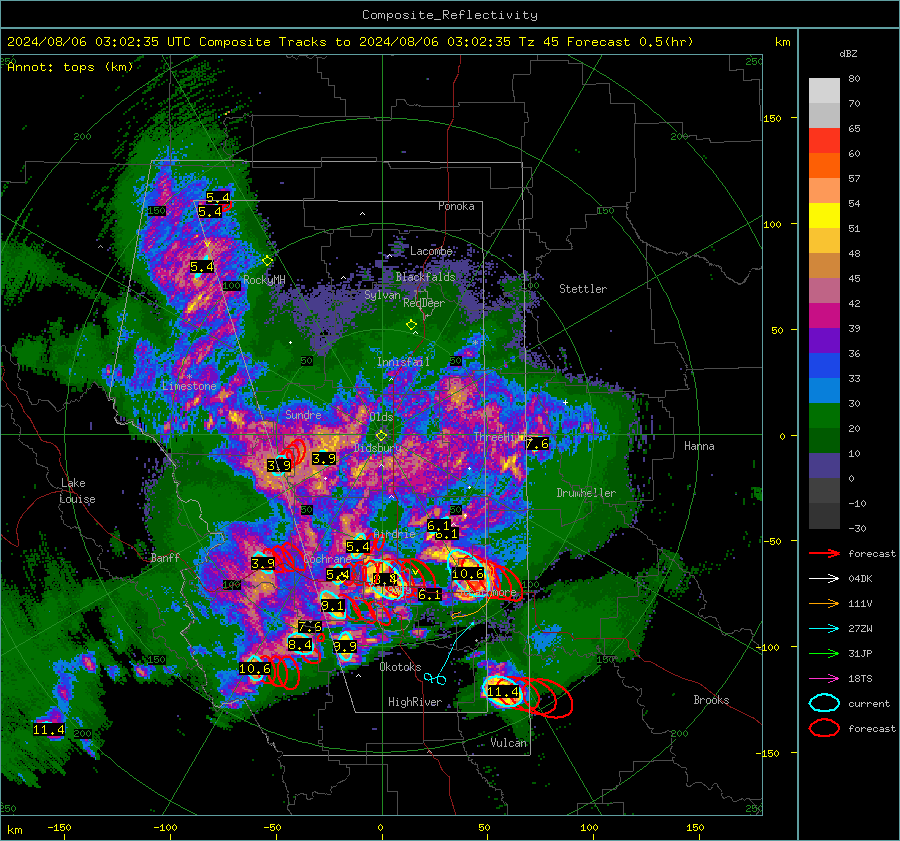Click the 8.4 storm top label

(x=300, y=645)
